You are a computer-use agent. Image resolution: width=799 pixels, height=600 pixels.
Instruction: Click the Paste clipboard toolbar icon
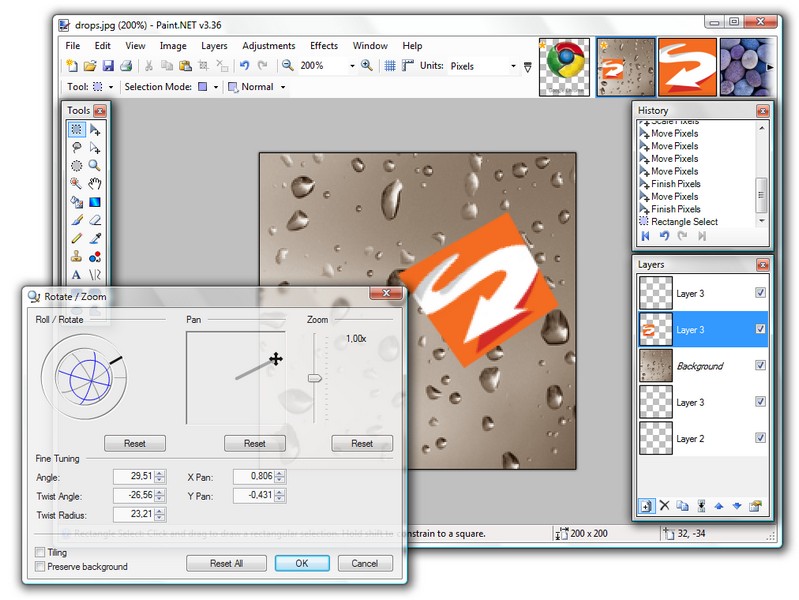click(185, 65)
